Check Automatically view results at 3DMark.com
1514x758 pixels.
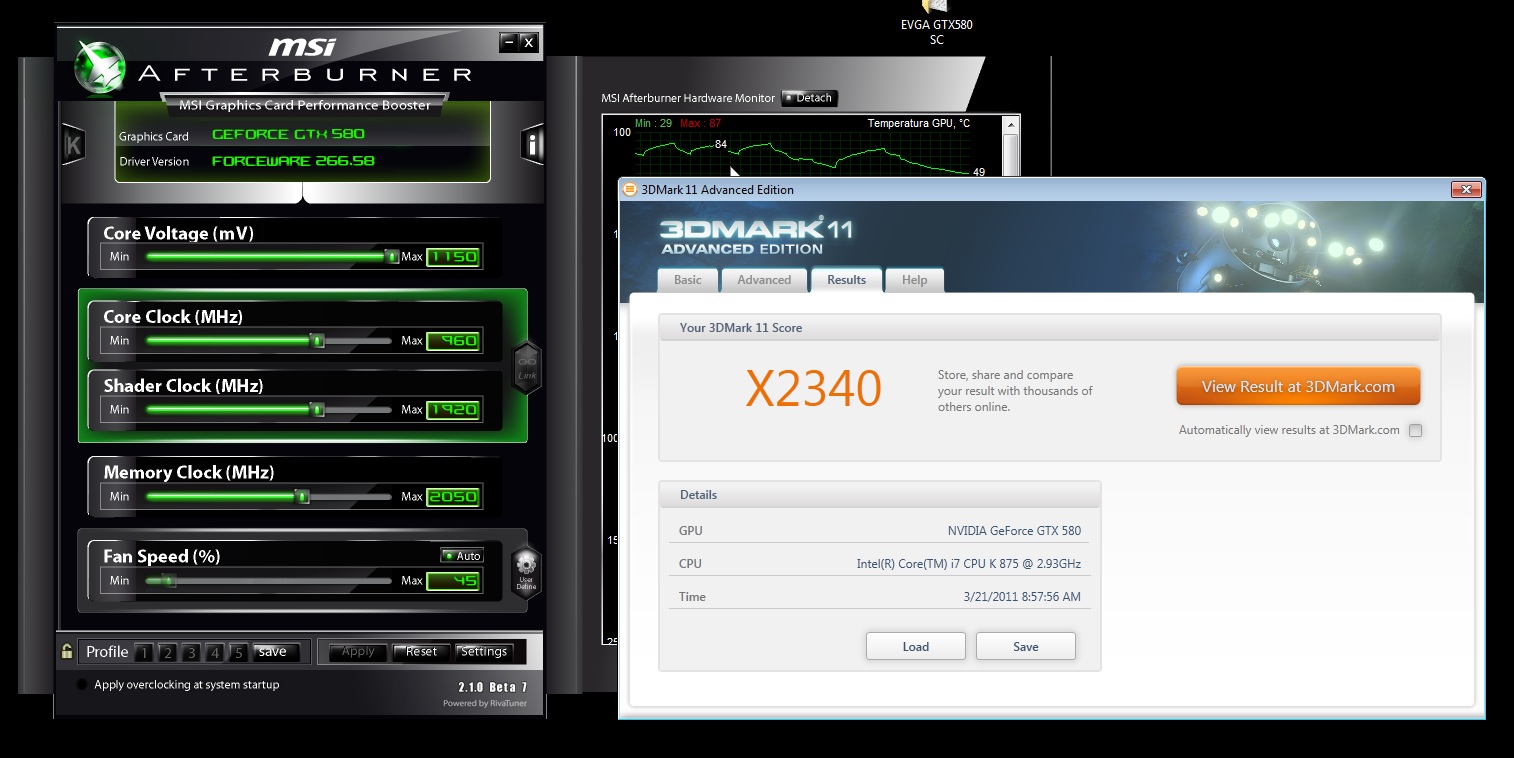tap(1415, 431)
